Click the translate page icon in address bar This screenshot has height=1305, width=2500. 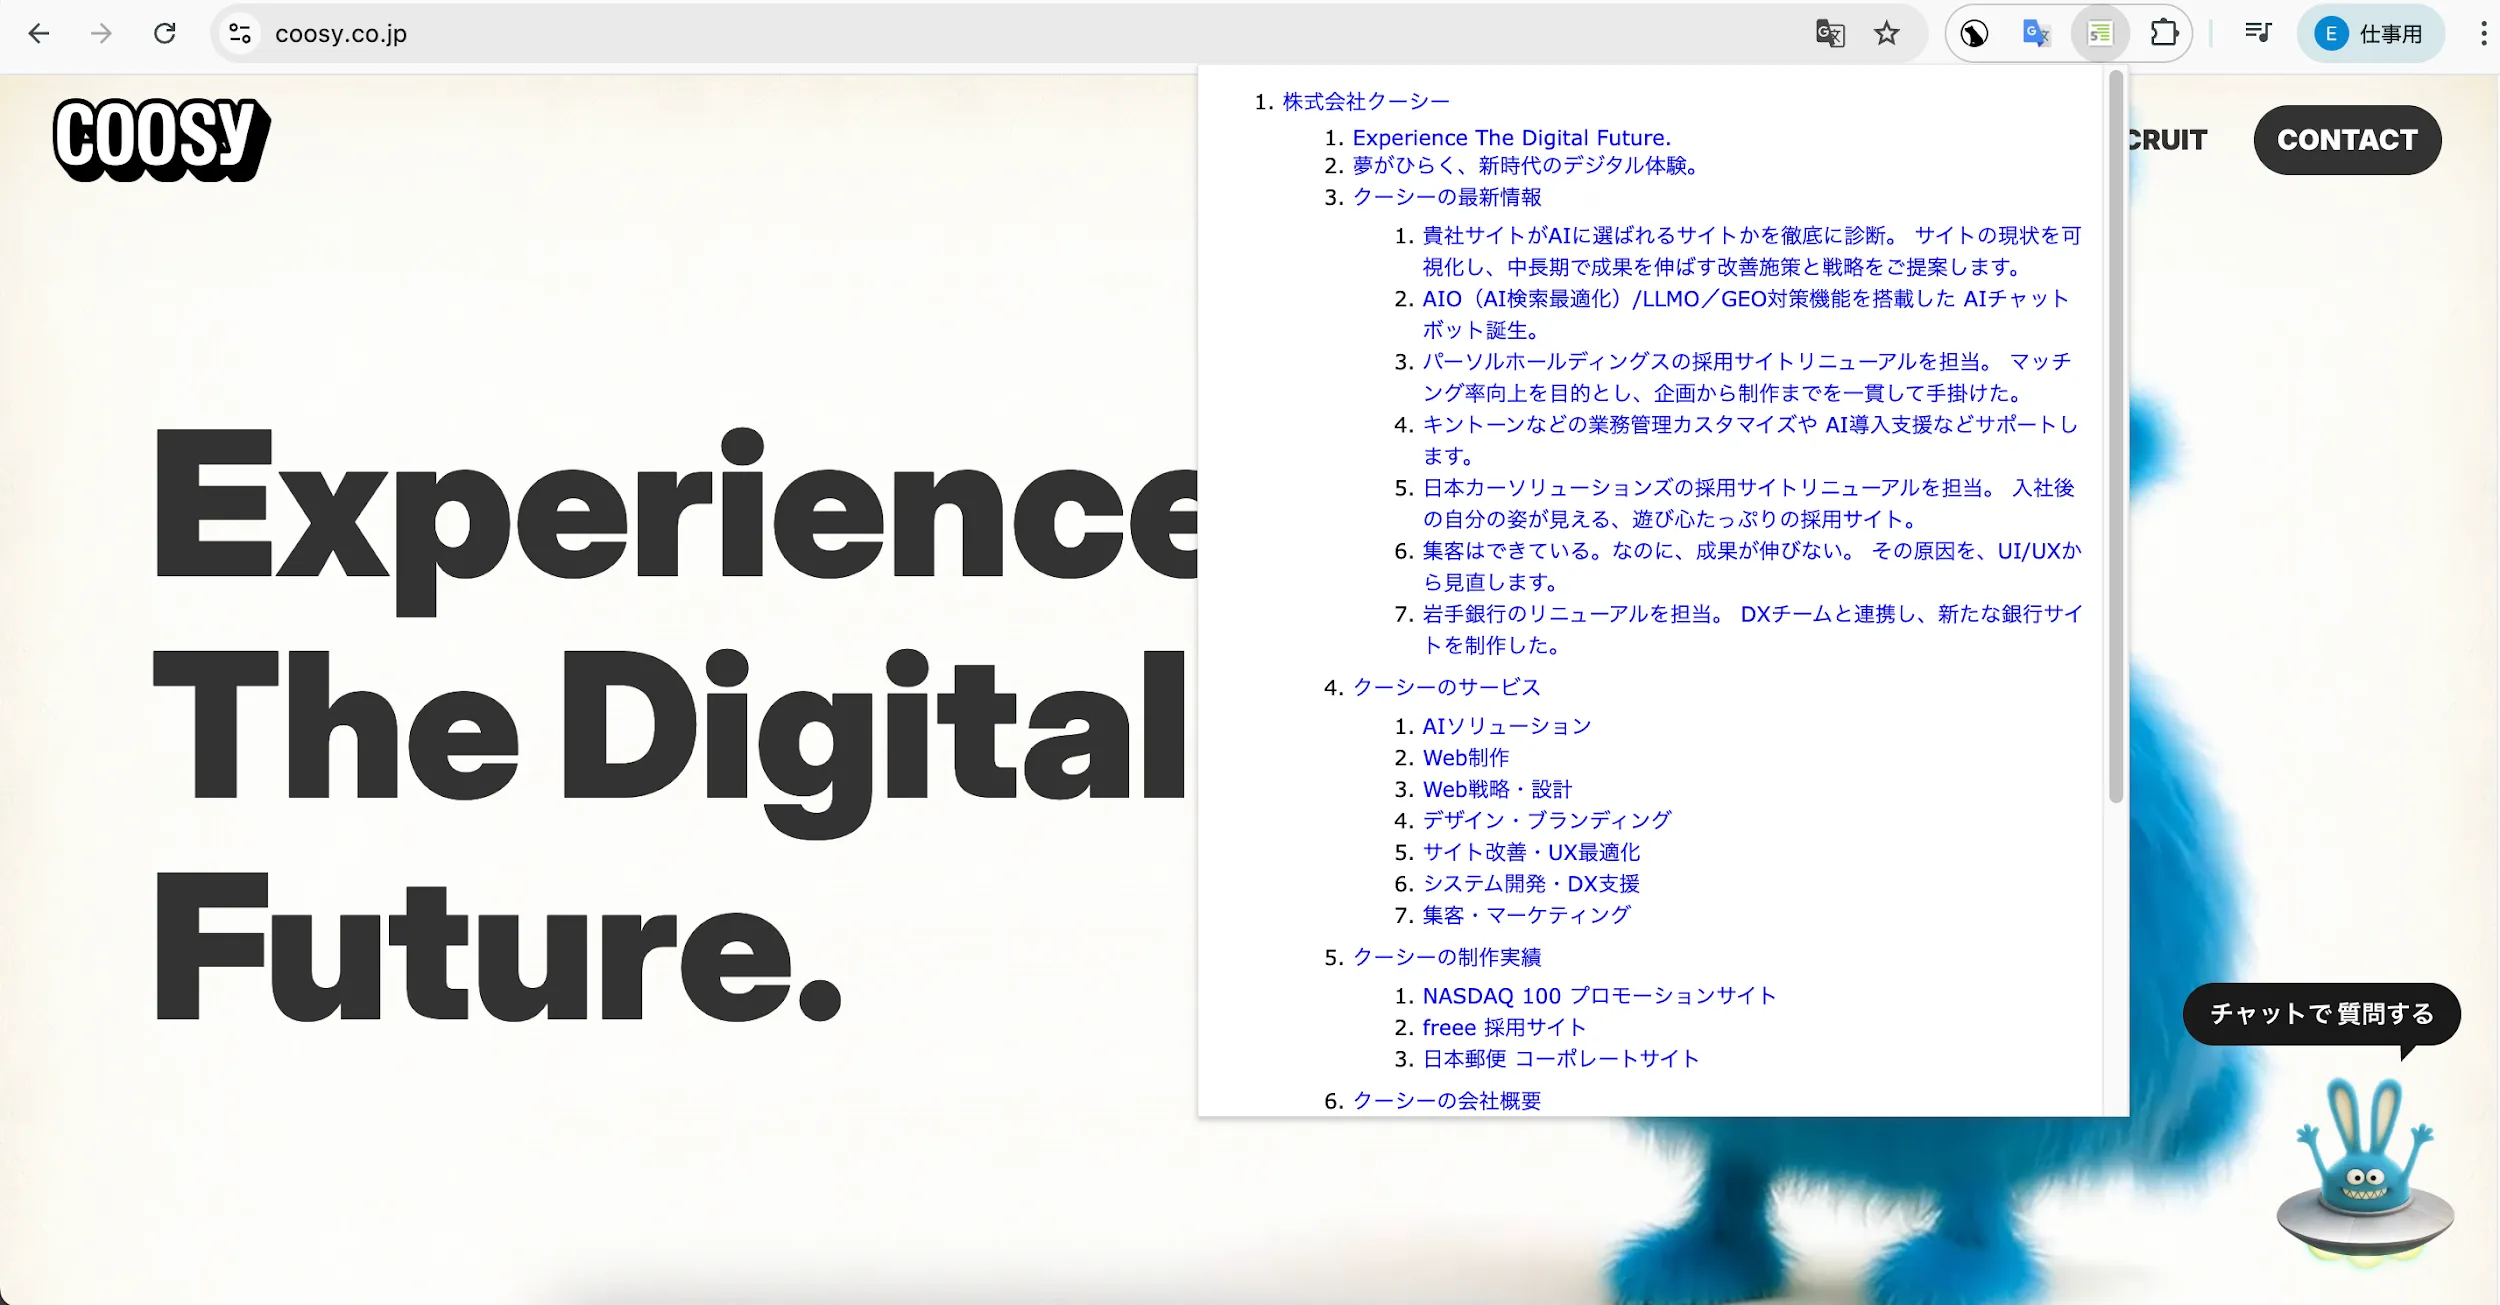click(x=1829, y=33)
